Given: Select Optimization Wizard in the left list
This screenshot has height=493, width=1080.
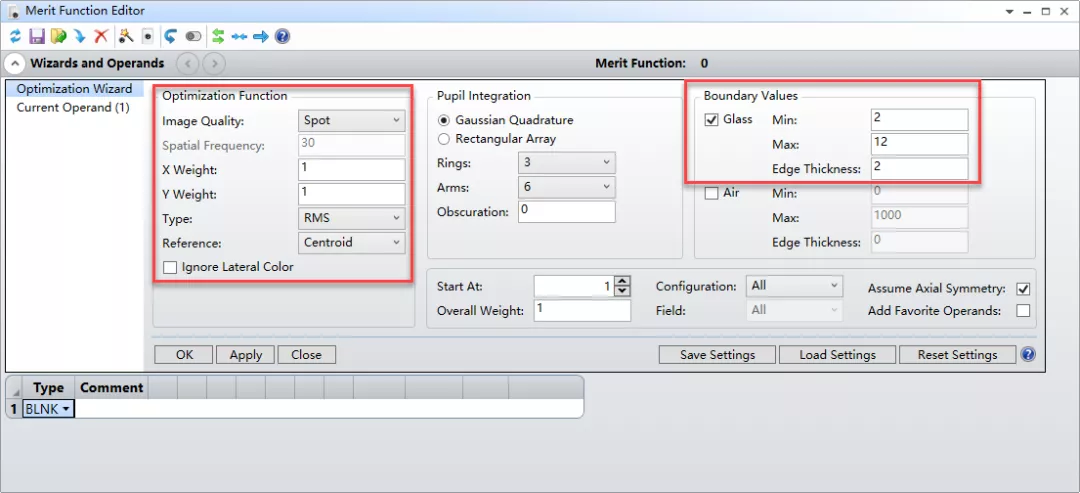Looking at the screenshot, I should [x=74, y=89].
